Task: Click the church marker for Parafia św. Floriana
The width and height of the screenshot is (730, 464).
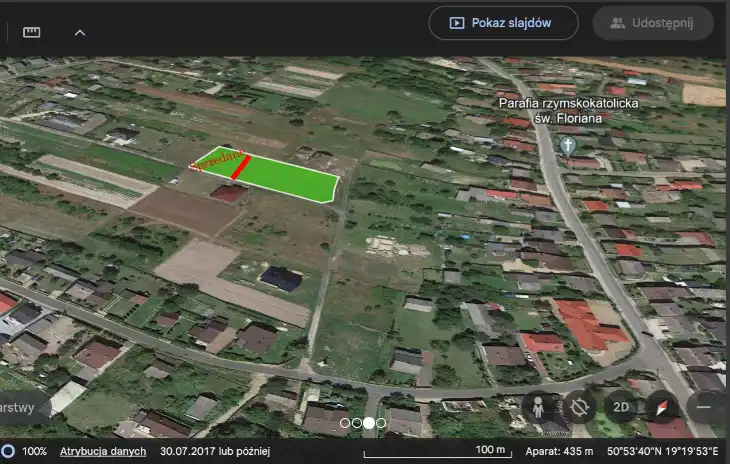Action: click(568, 145)
